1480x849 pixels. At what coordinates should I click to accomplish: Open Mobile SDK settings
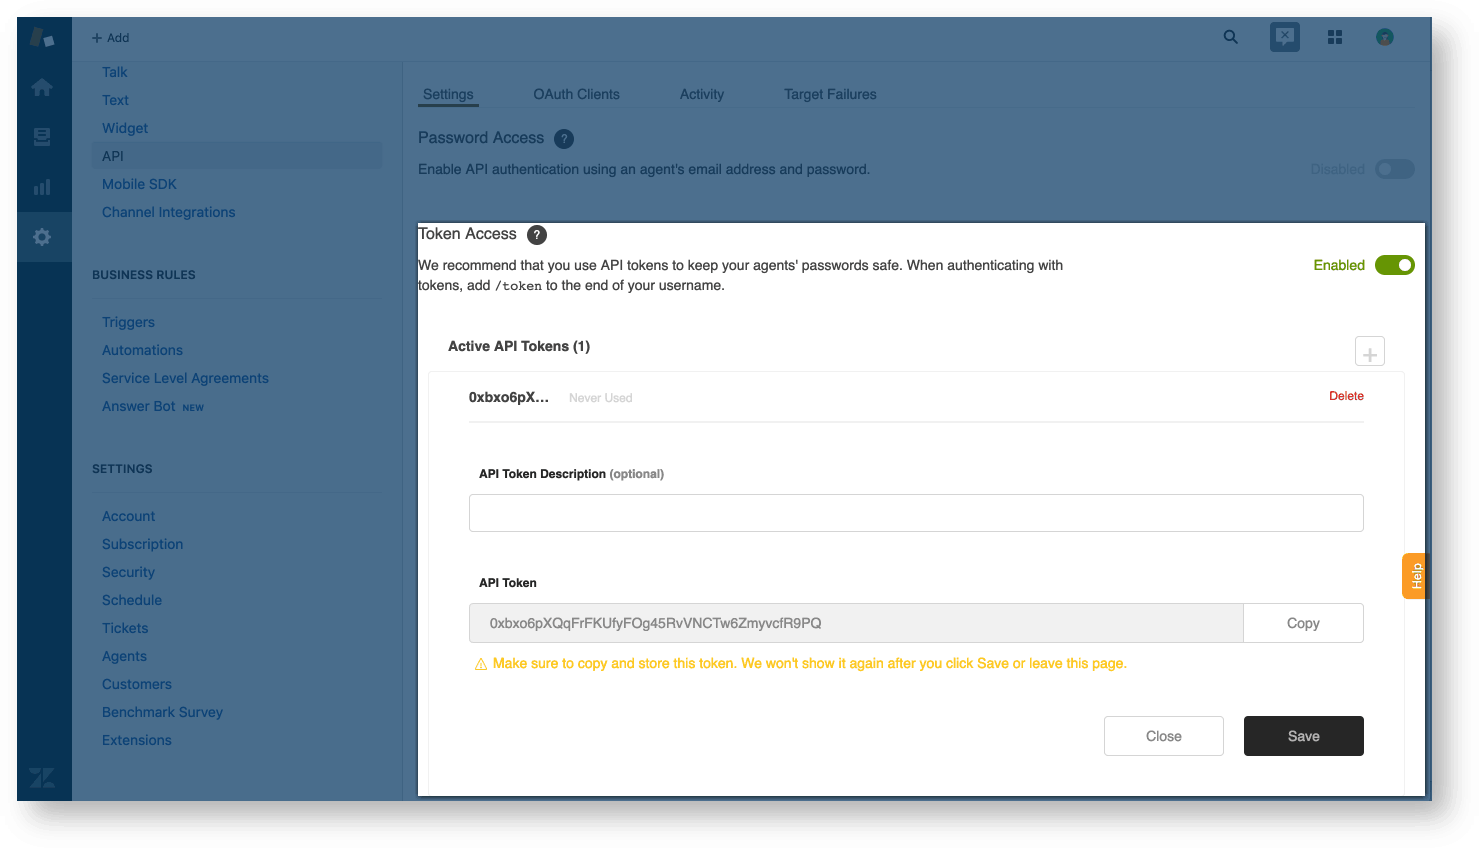[139, 184]
